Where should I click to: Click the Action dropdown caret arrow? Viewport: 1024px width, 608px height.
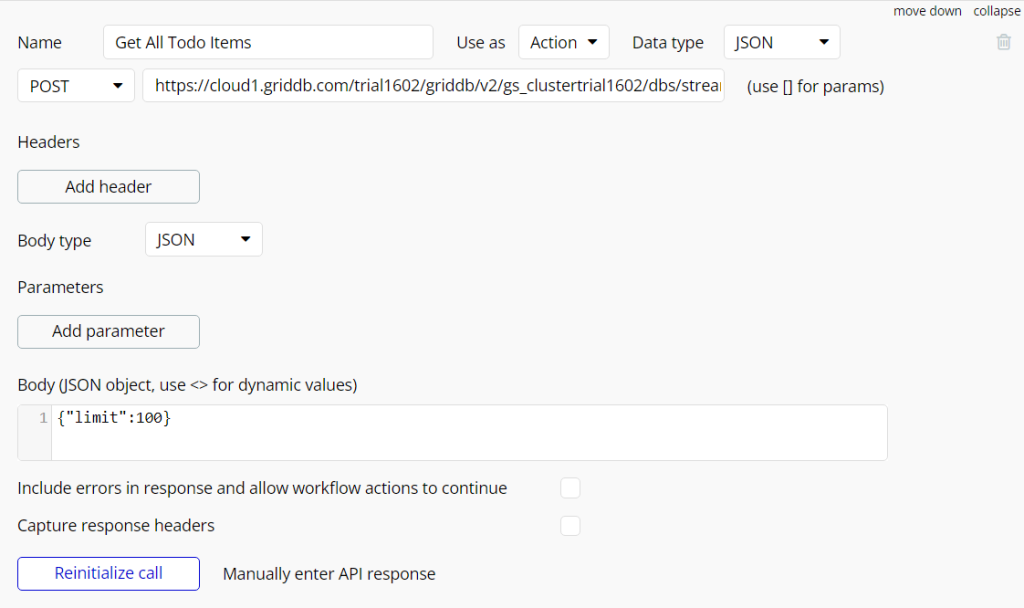pyautogui.click(x=592, y=42)
